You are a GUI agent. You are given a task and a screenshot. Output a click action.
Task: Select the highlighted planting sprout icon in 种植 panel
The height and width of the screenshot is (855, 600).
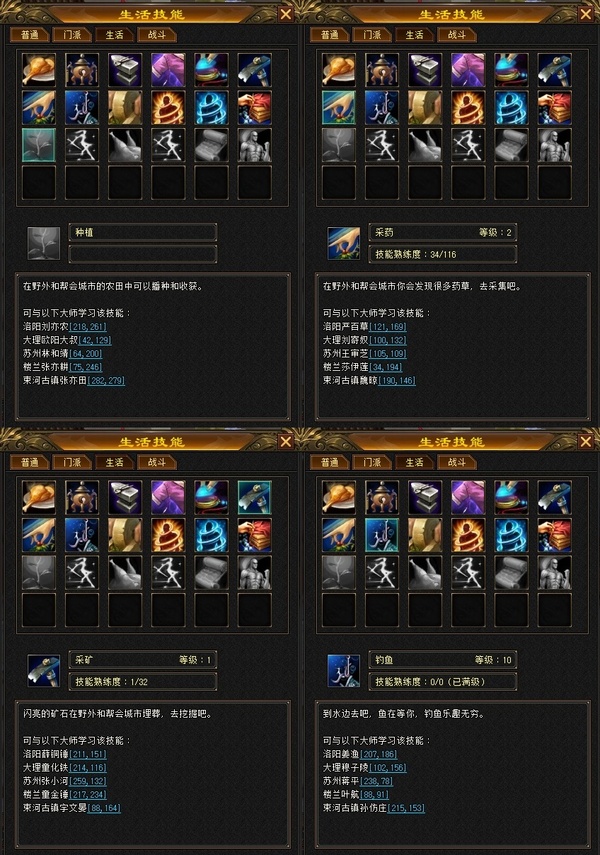(x=39, y=145)
